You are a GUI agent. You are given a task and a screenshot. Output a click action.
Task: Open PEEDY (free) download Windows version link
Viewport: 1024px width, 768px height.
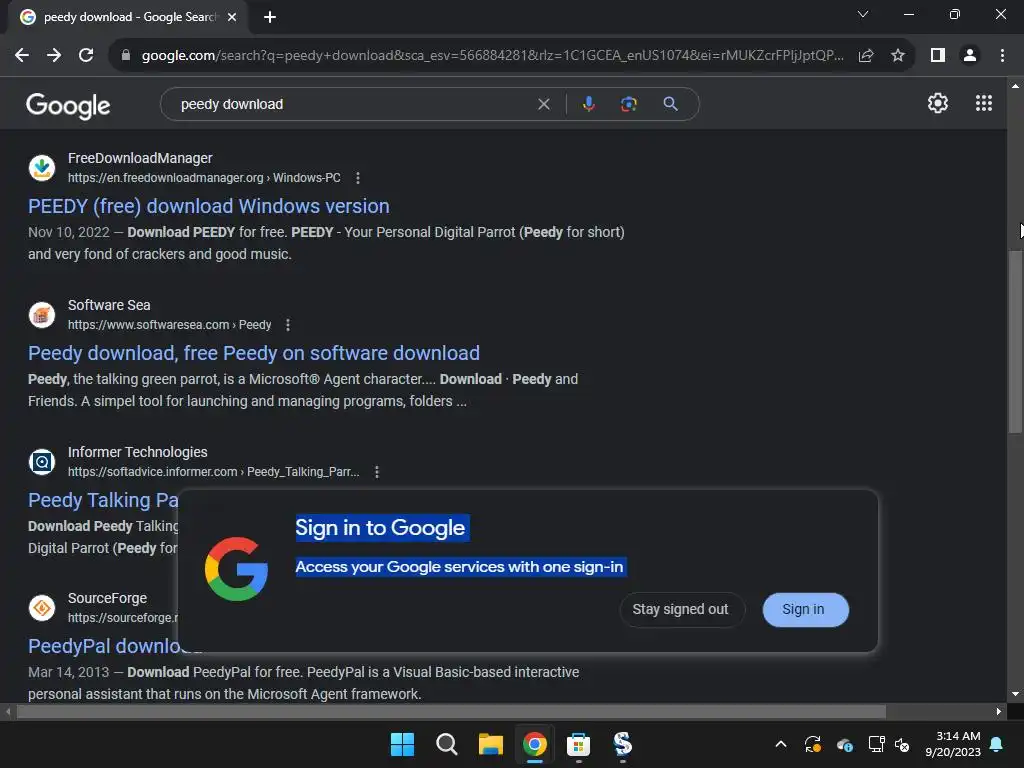[x=208, y=206]
